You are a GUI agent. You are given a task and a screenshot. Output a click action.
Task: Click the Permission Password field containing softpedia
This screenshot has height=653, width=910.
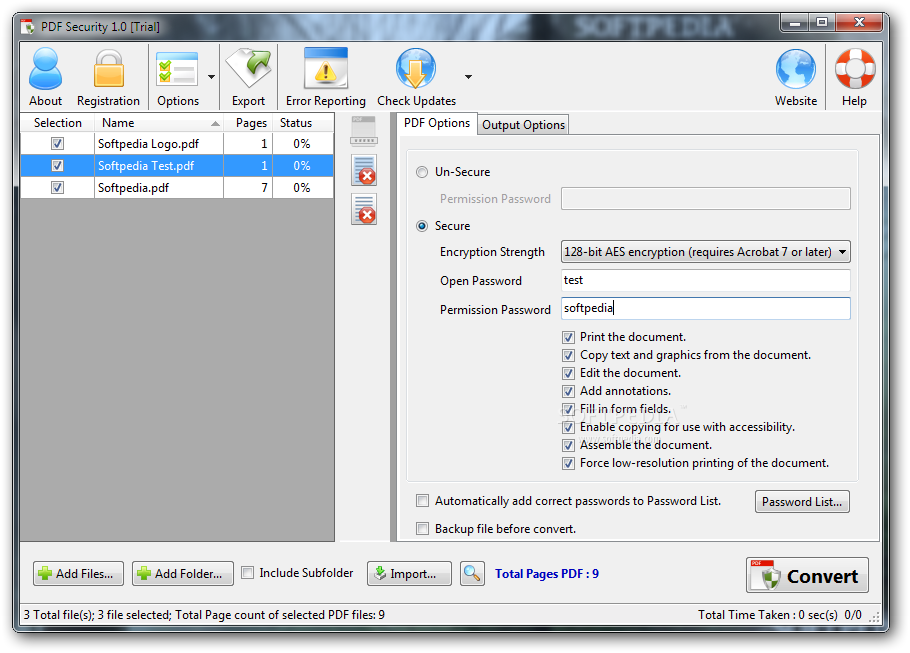706,308
